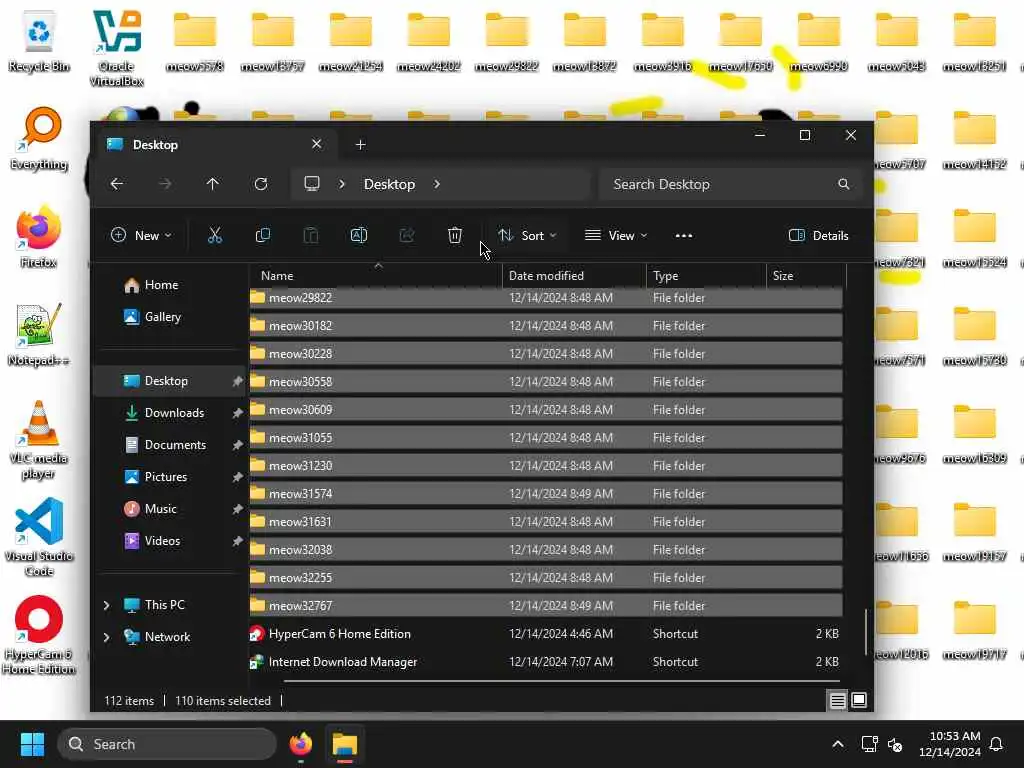Click the Rename icon in toolbar
Viewport: 1024px width, 768px height.
359,236
